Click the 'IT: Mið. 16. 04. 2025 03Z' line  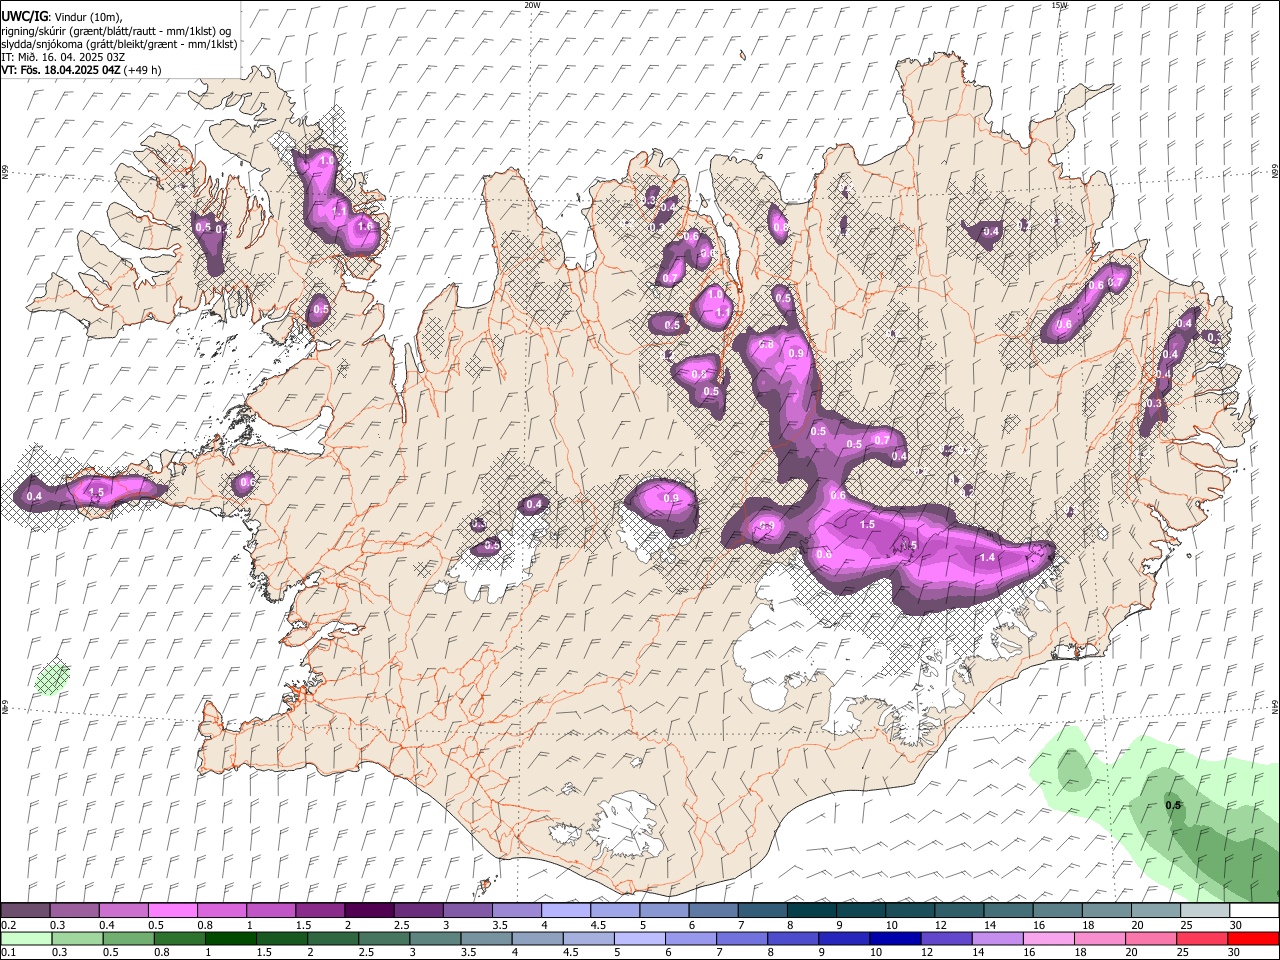coord(63,57)
